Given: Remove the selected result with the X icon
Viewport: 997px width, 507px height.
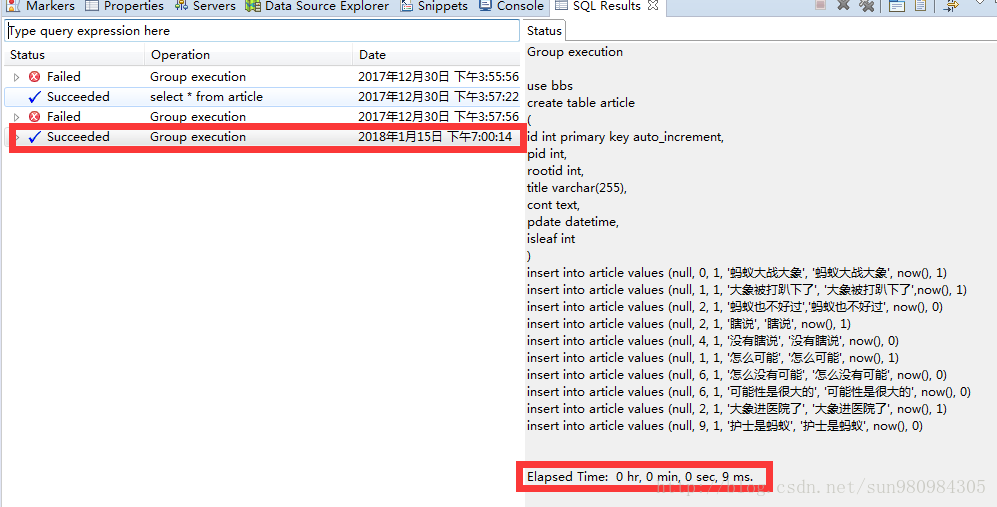Looking at the screenshot, I should click(x=843, y=5).
